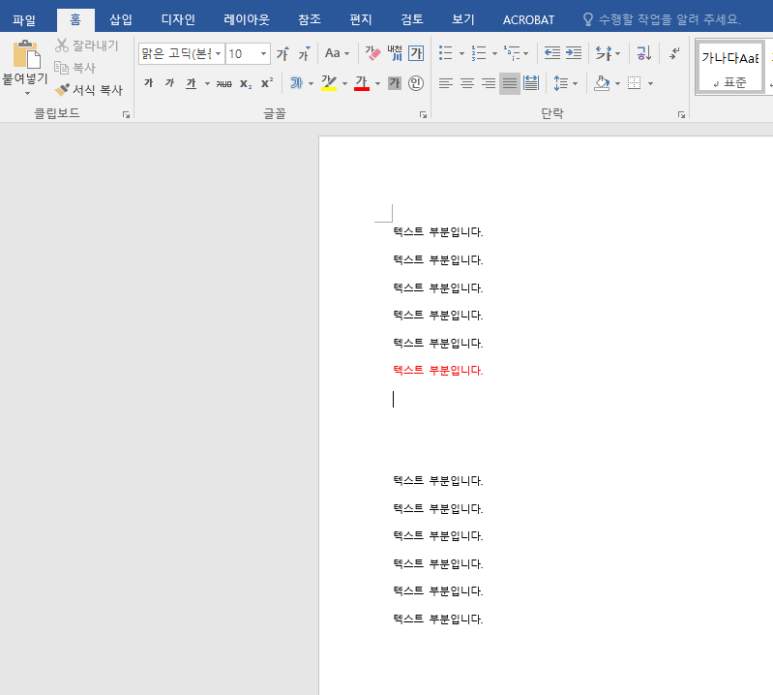Open font name combo box dropdown
Screen dimensions: 773x695
[218, 53]
